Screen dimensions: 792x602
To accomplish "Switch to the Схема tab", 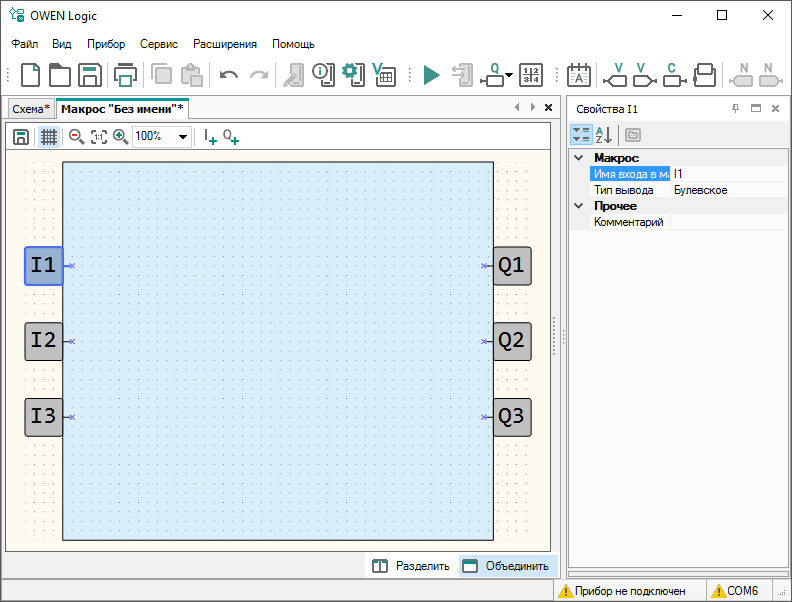I will click(x=30, y=108).
